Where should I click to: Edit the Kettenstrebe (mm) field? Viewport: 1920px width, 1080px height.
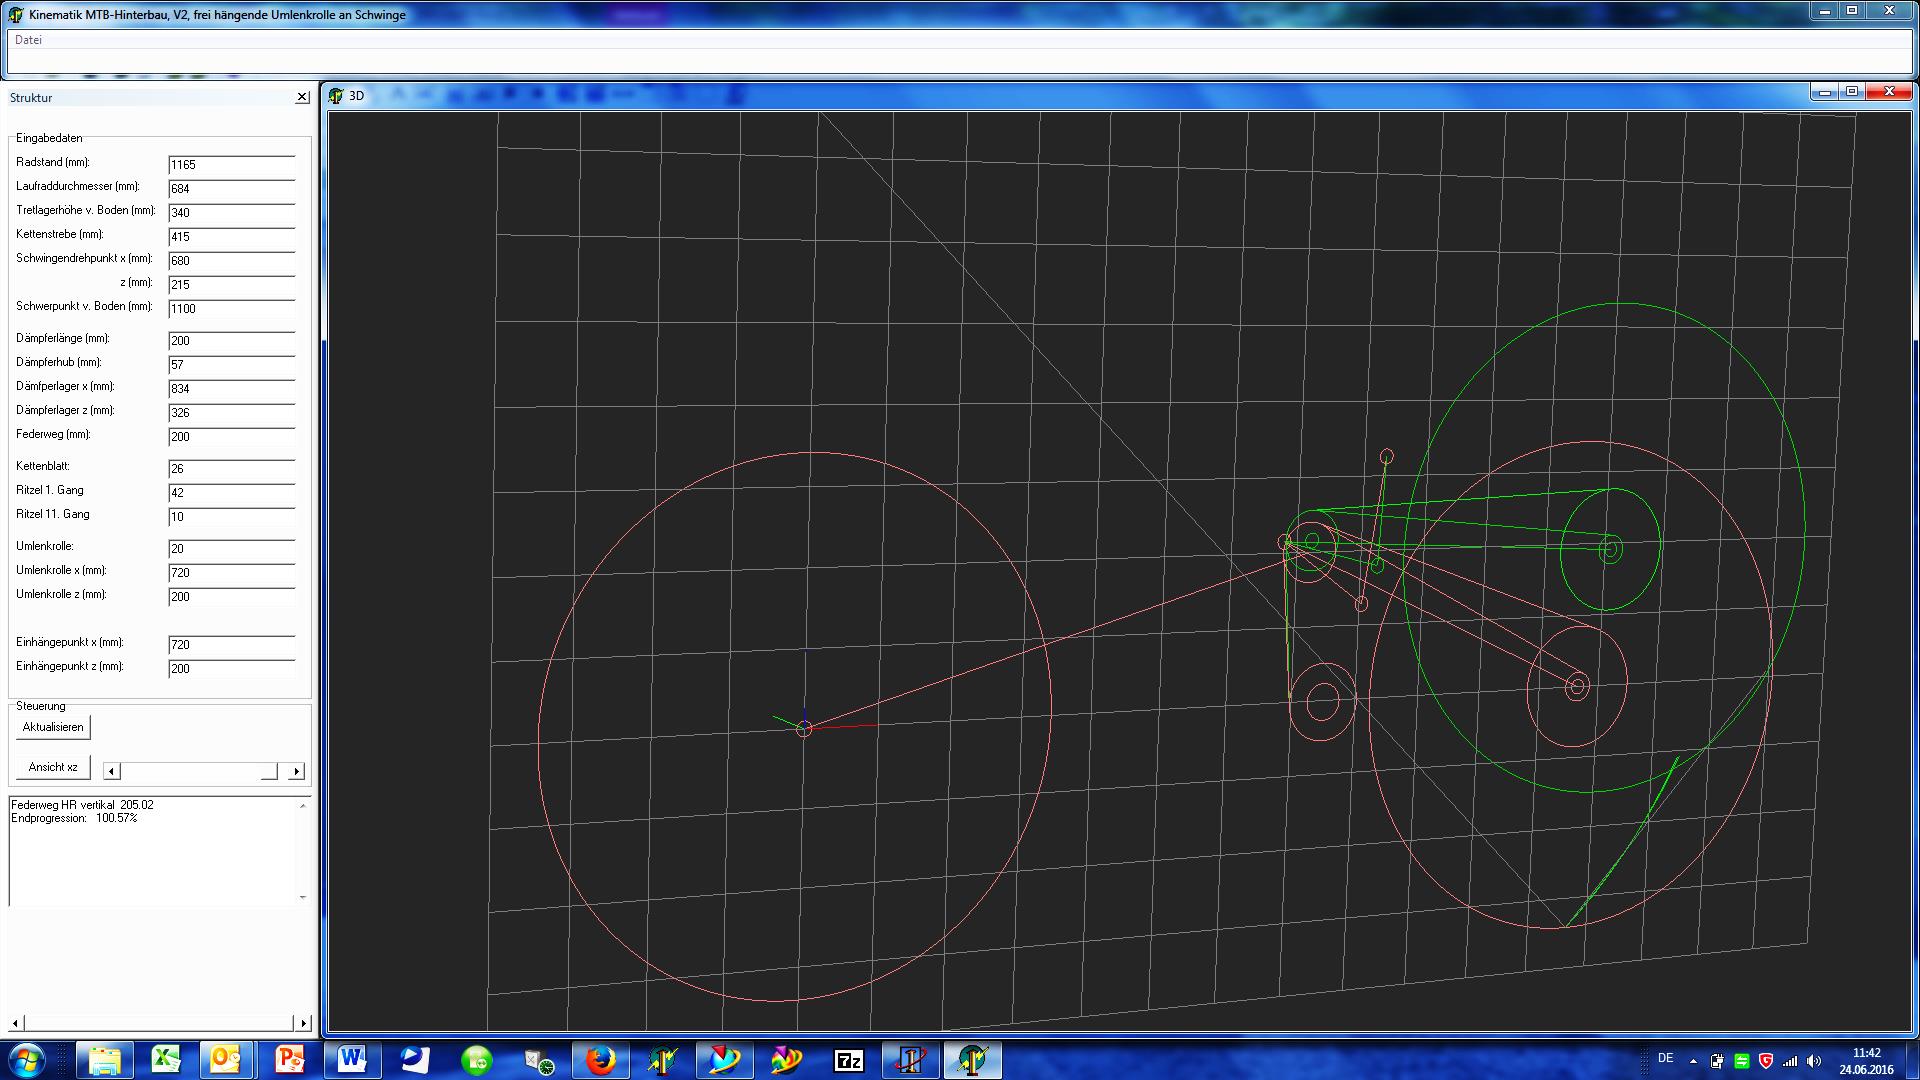232,237
